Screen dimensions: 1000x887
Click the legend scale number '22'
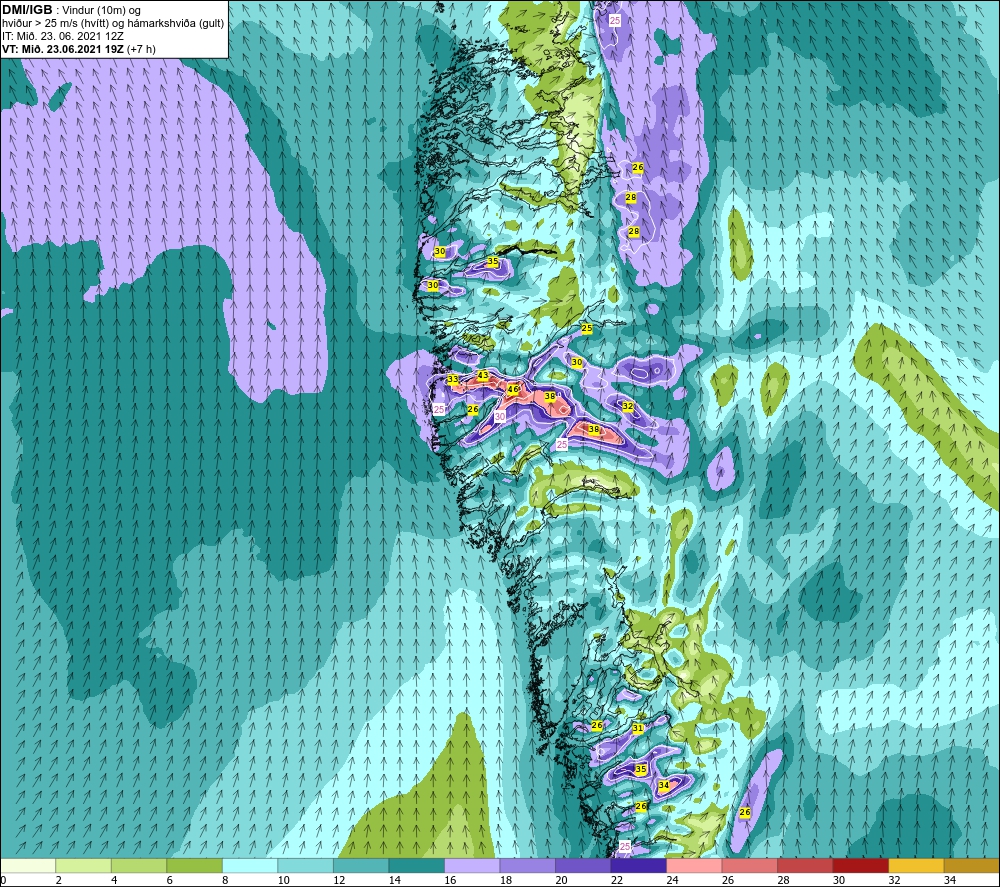pyautogui.click(x=617, y=880)
